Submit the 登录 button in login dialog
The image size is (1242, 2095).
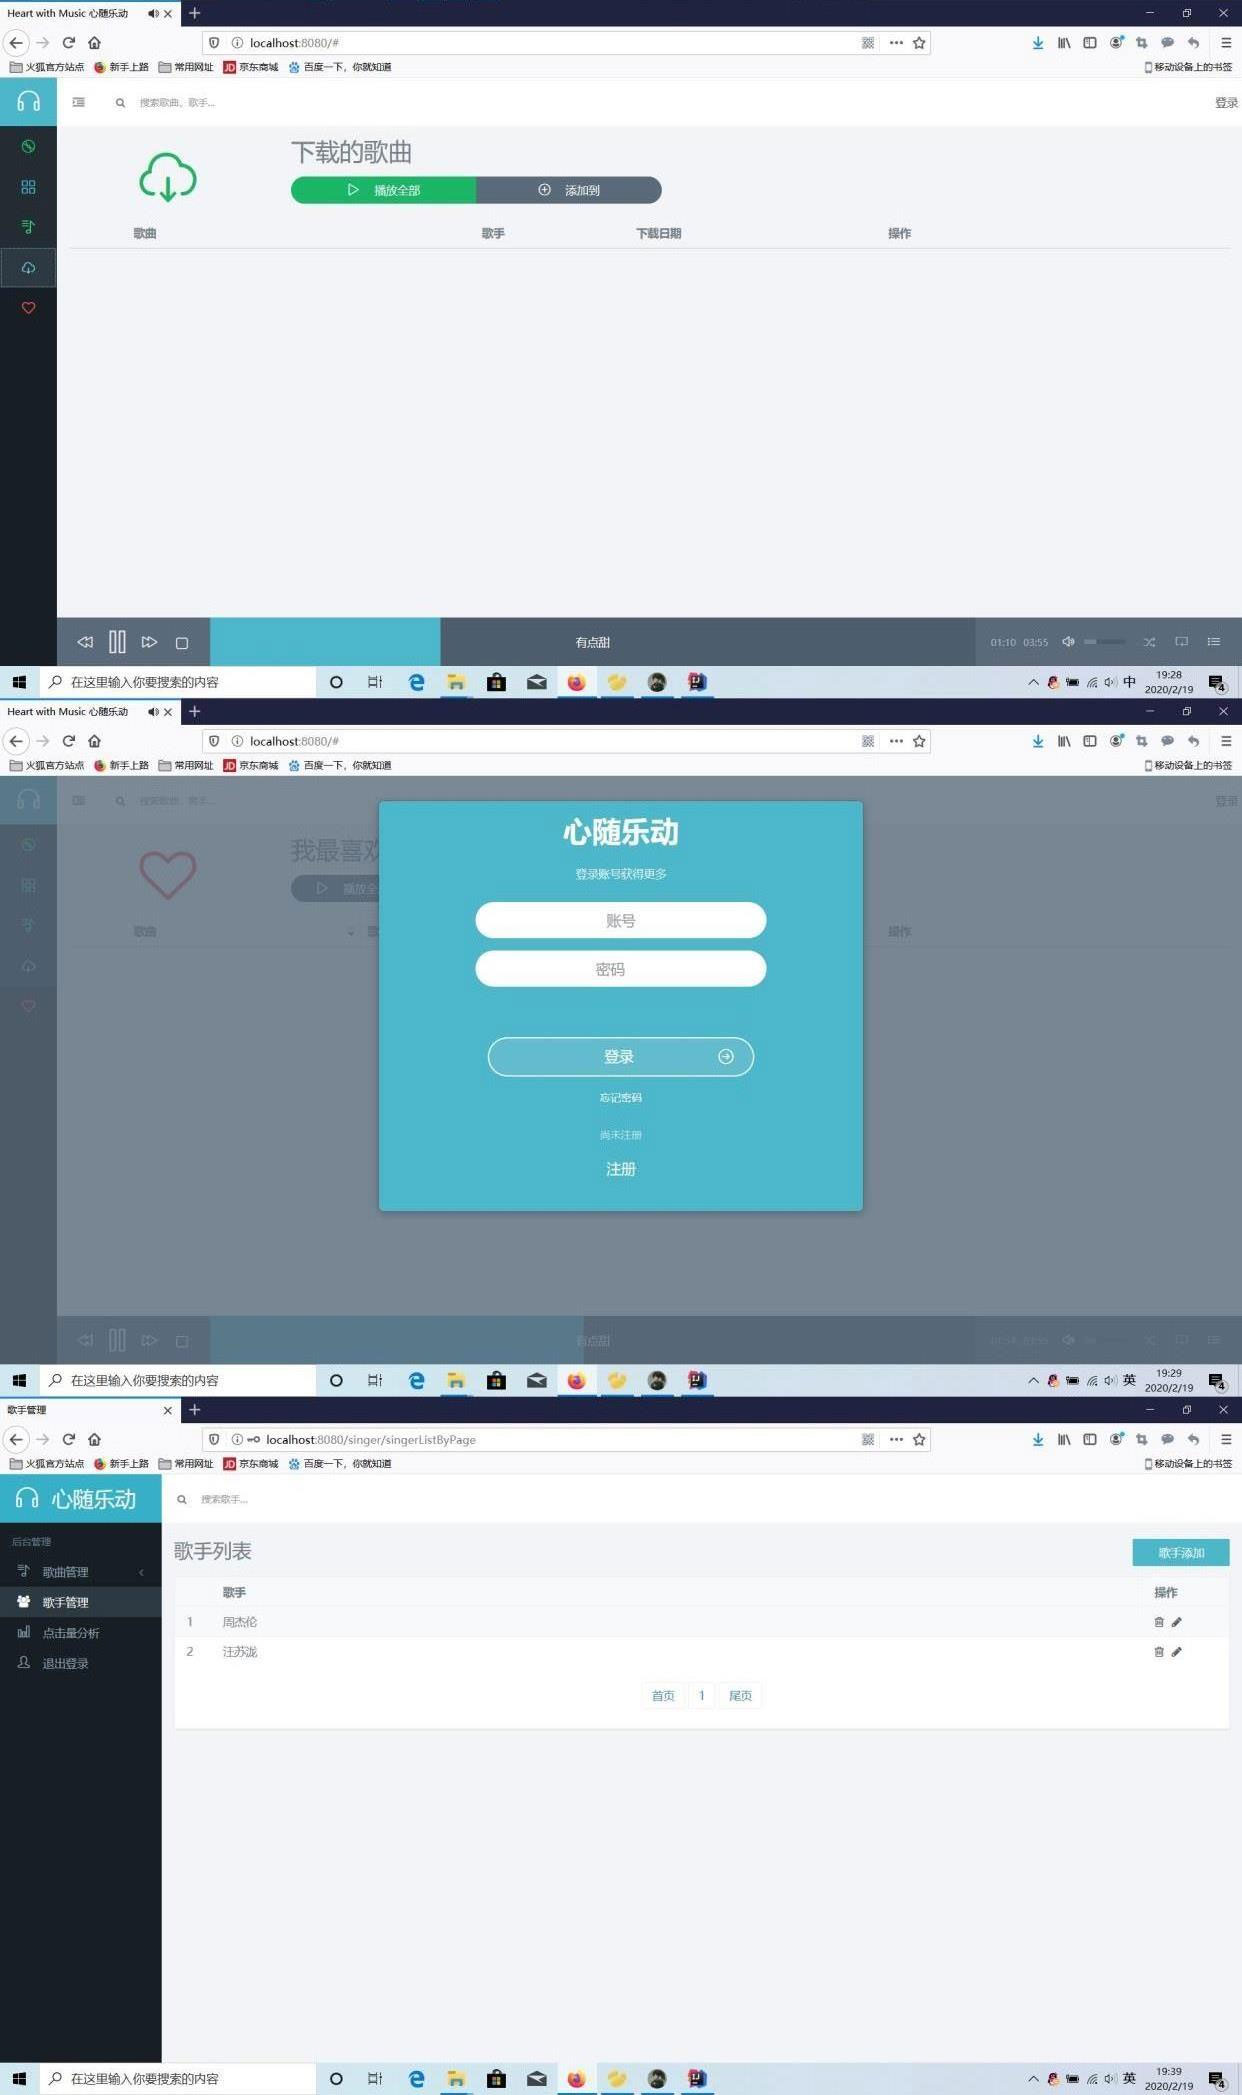click(620, 1057)
